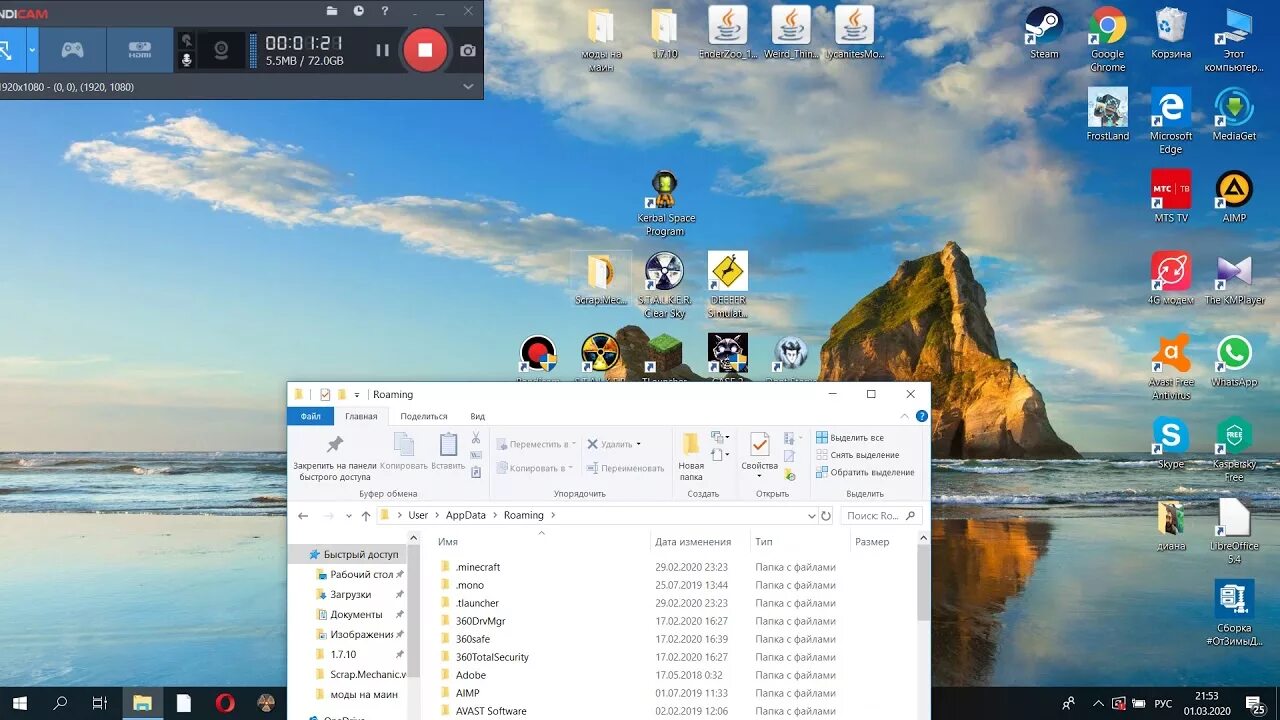Open Bandicam screen mode dropdown arrow
The width and height of the screenshot is (1280, 720).
[x=32, y=49]
